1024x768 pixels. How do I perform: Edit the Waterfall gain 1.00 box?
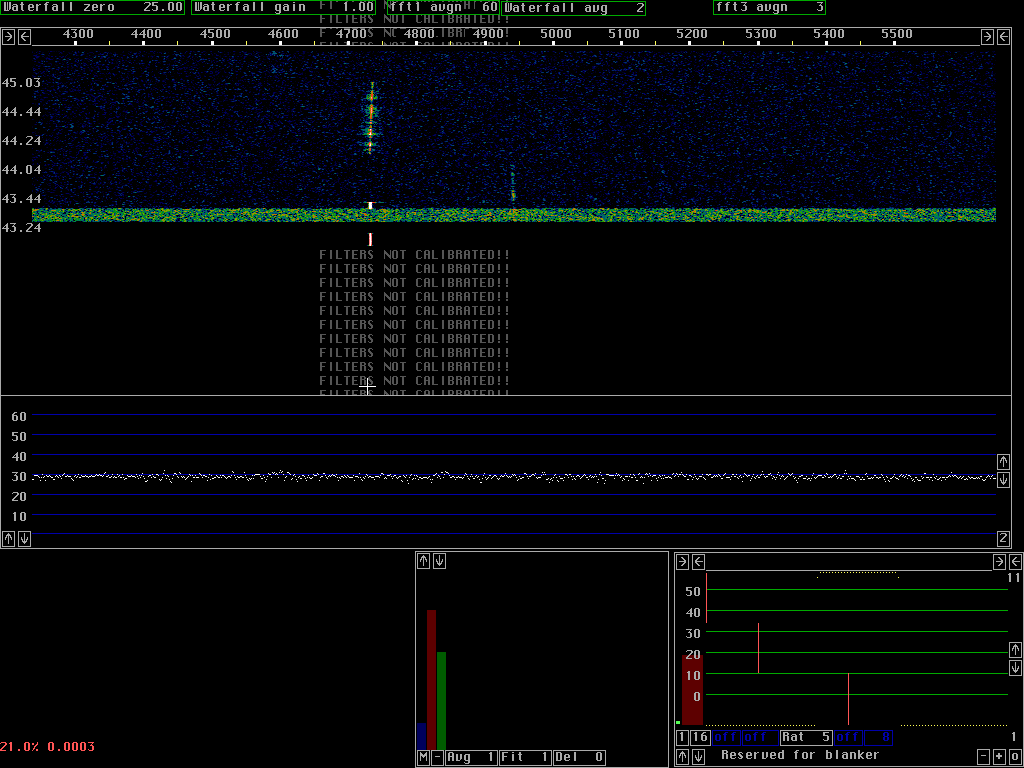[x=284, y=8]
